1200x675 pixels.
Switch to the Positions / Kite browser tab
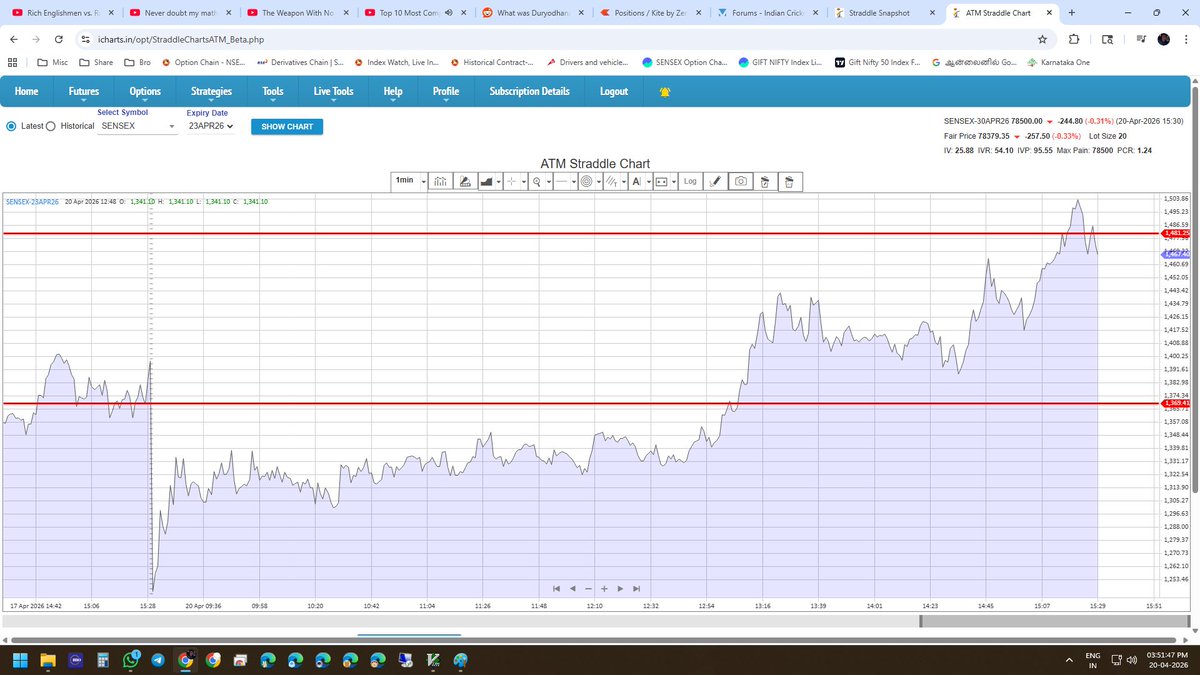point(652,13)
